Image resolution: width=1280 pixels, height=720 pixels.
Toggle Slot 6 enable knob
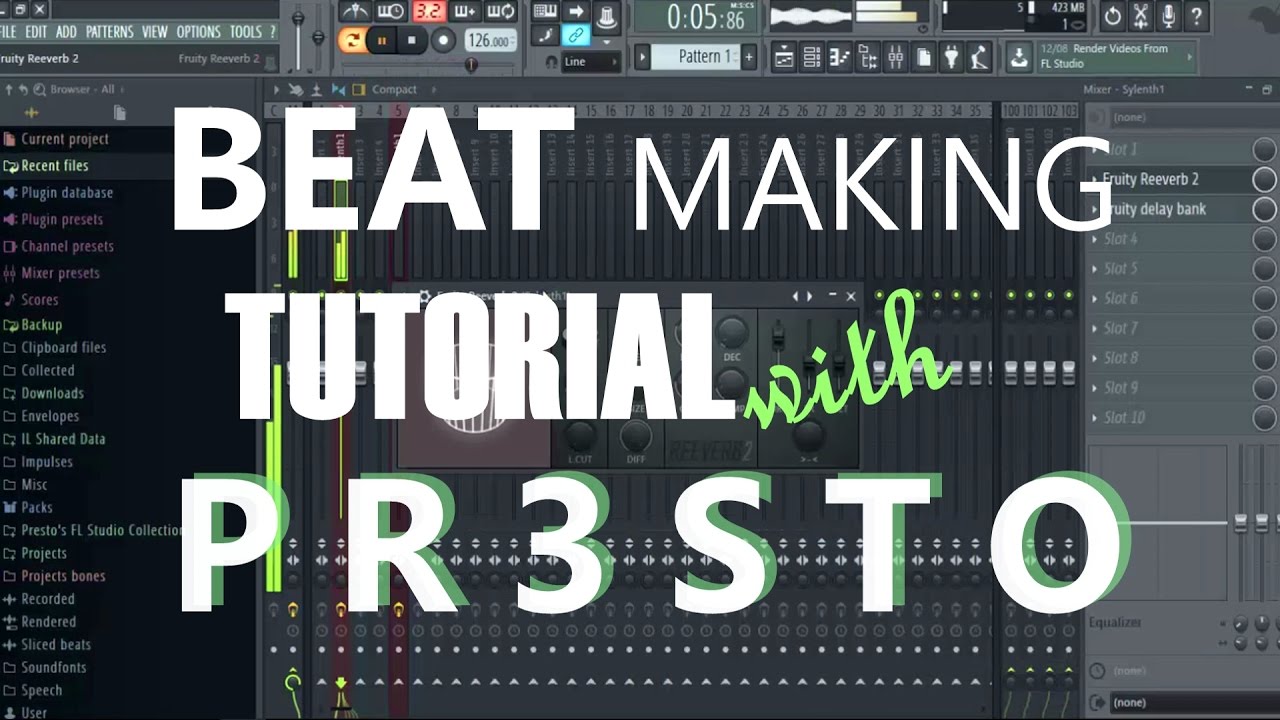coord(1264,298)
